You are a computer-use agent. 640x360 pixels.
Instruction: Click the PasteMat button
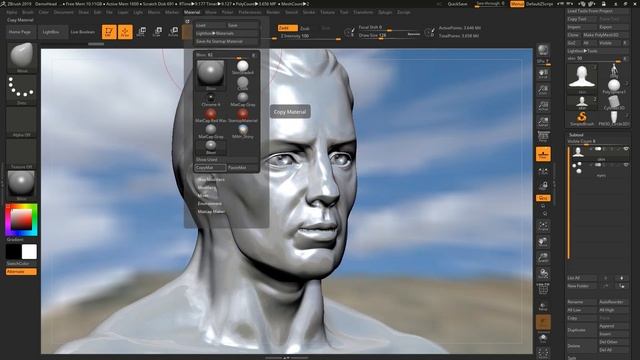243,168
